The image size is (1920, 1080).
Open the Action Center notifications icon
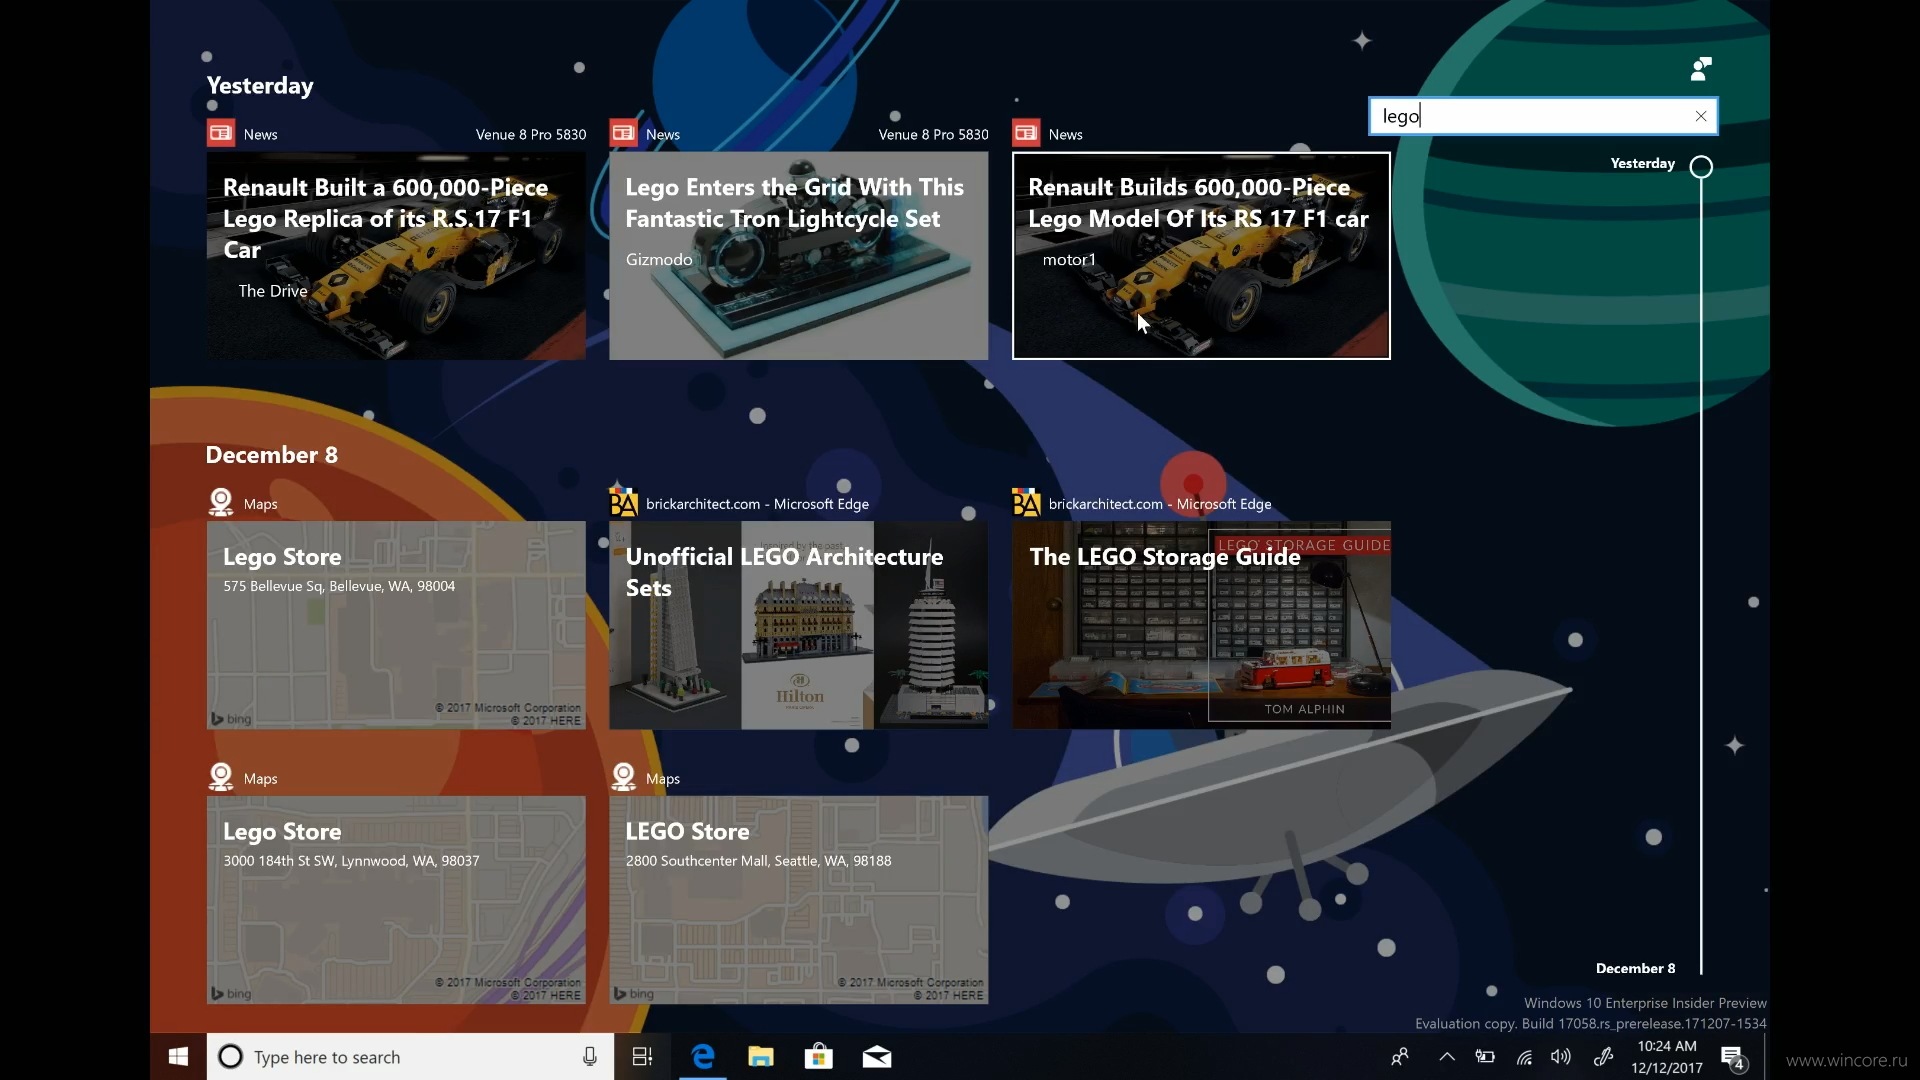[1733, 1057]
